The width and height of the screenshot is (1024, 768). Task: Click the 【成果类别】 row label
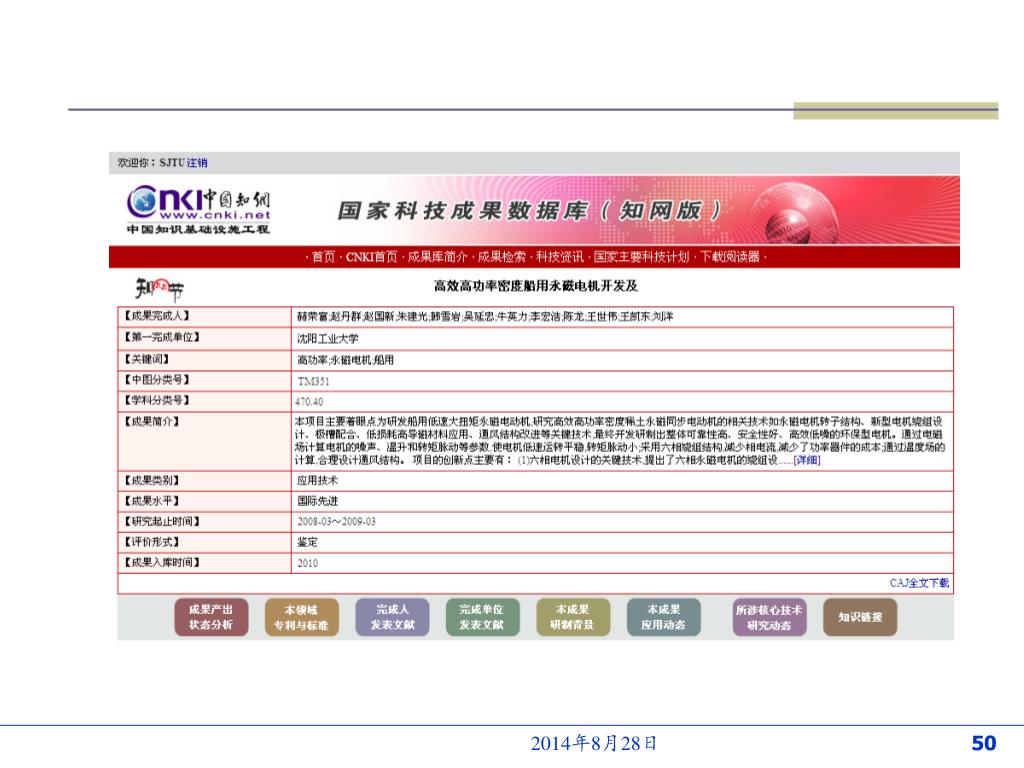[x=152, y=481]
